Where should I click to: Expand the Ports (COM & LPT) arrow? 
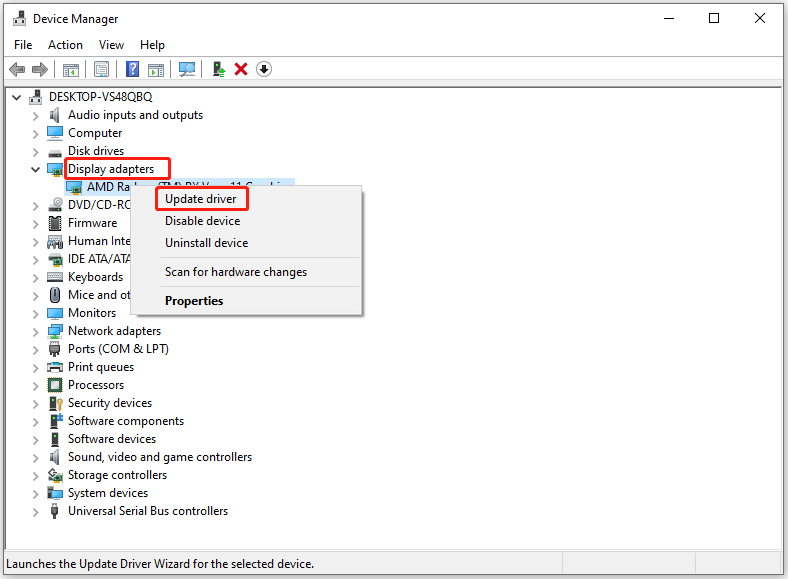click(x=35, y=350)
